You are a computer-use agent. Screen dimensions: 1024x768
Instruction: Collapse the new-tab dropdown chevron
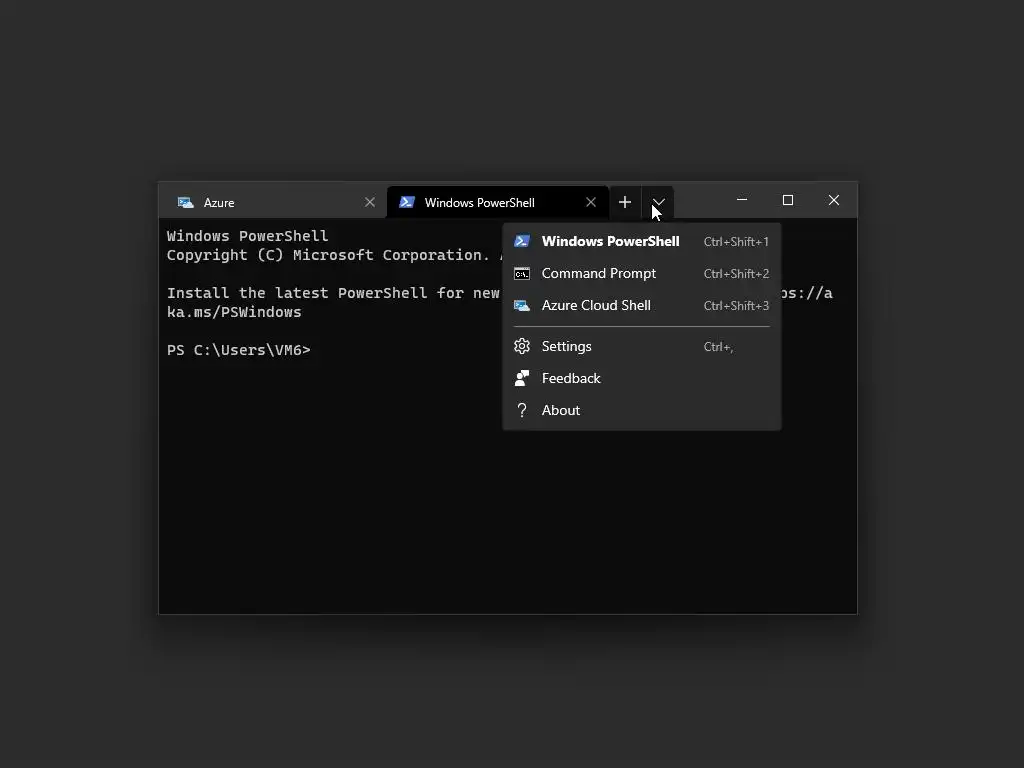tap(658, 202)
